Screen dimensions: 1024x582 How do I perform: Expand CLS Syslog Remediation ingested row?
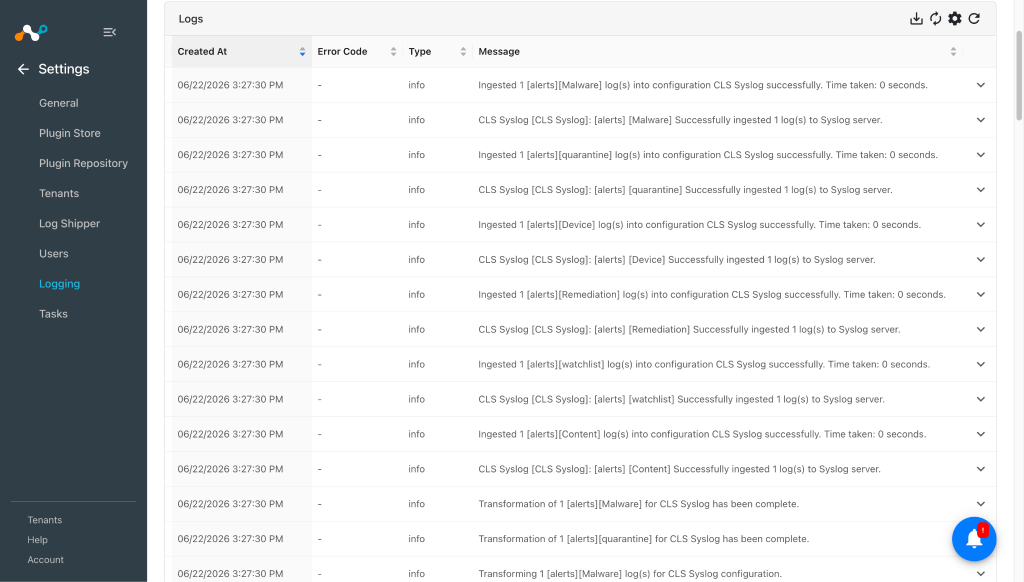pos(980,330)
